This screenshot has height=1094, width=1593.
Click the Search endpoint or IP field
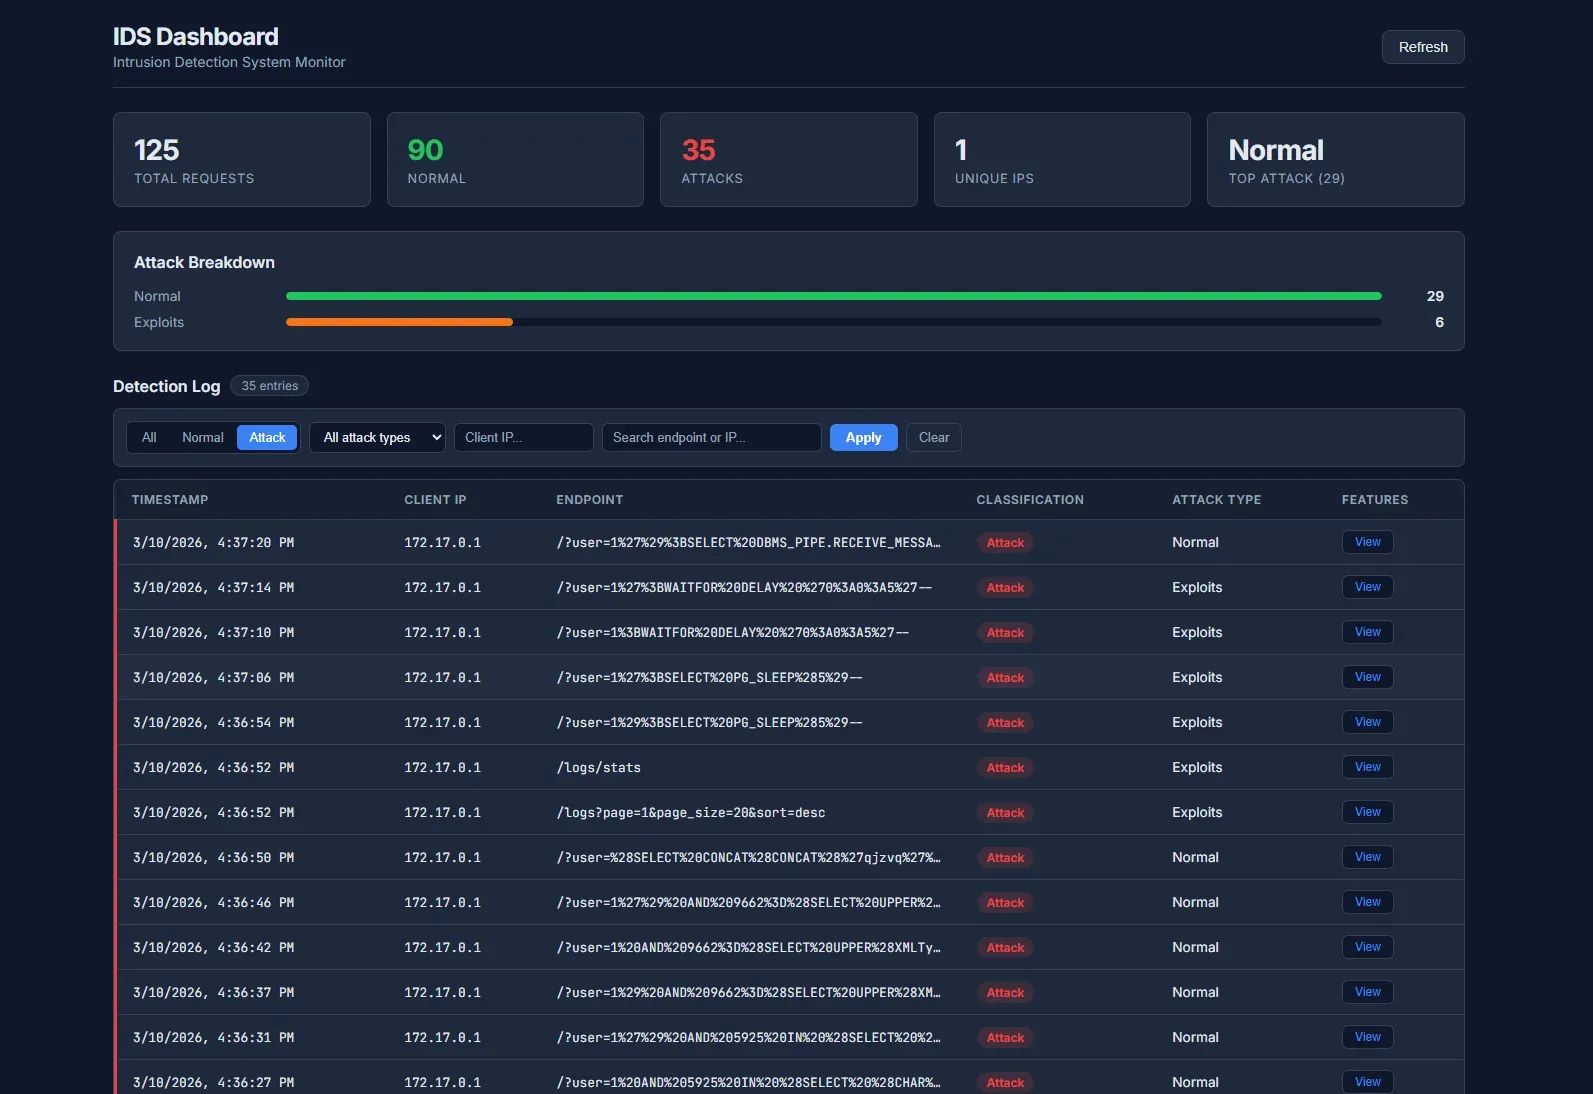pos(711,438)
